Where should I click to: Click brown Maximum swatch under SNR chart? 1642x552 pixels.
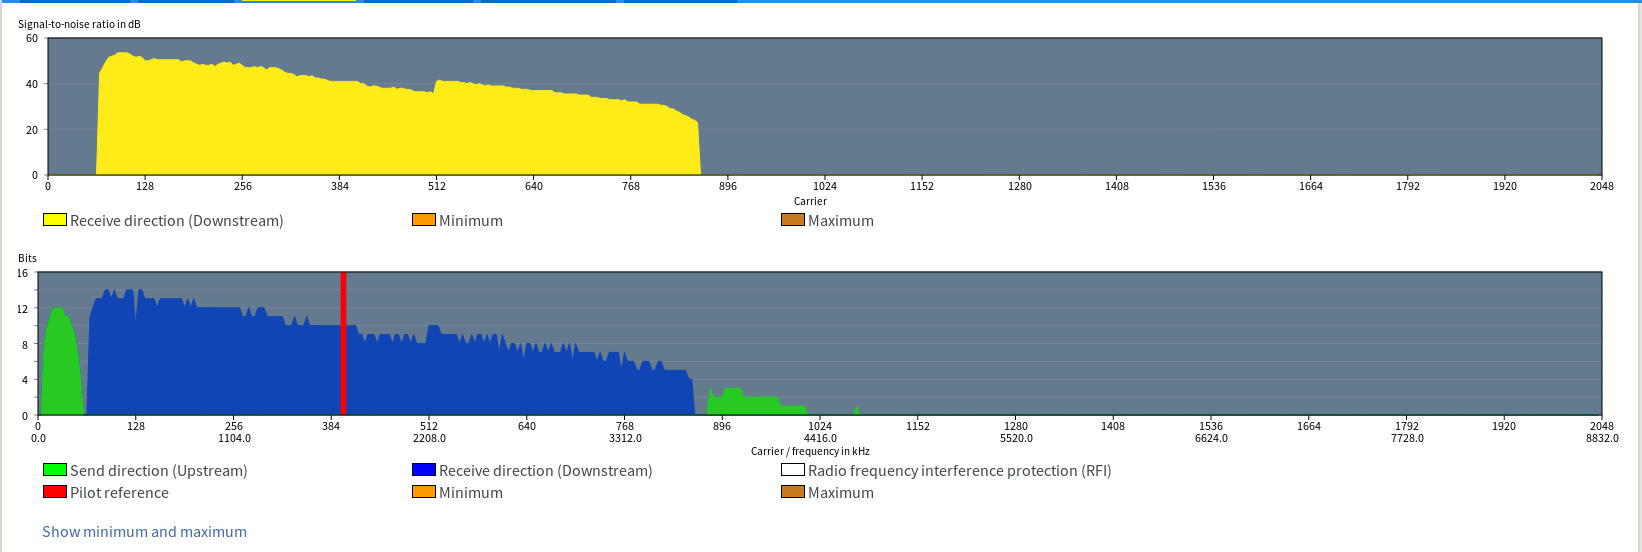[x=793, y=220]
